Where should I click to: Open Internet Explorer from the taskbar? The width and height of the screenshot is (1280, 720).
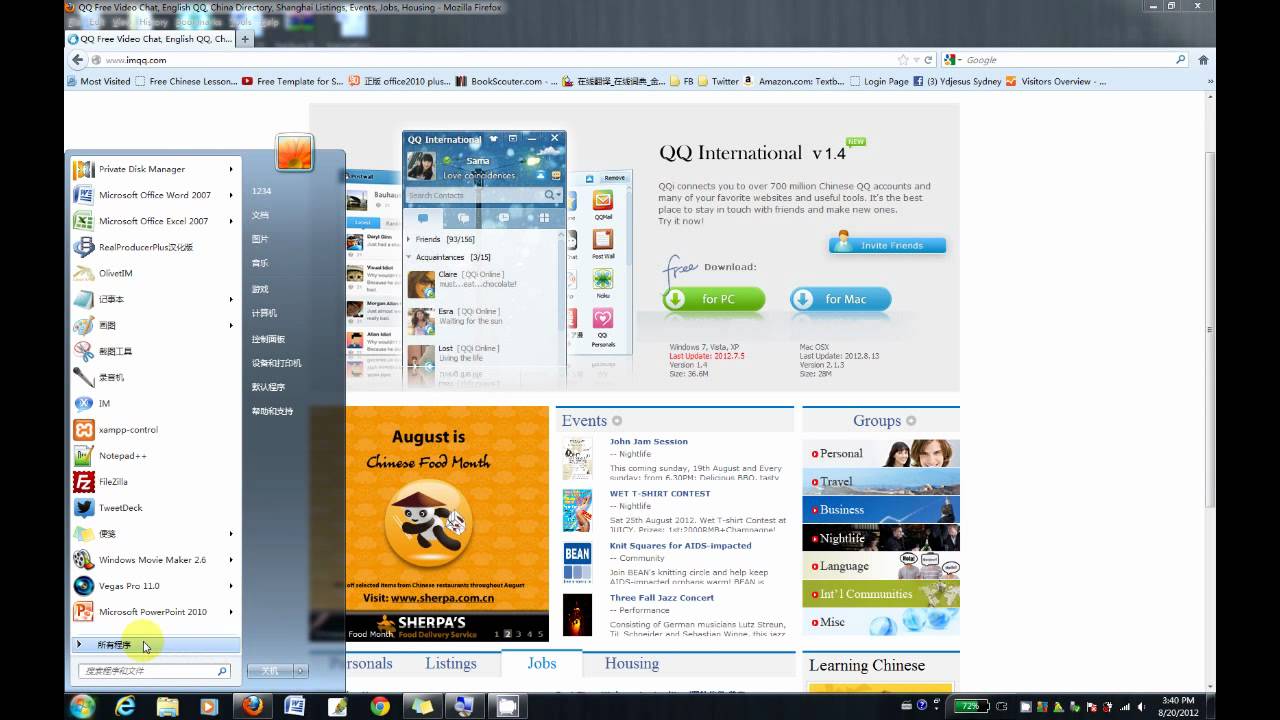125,706
